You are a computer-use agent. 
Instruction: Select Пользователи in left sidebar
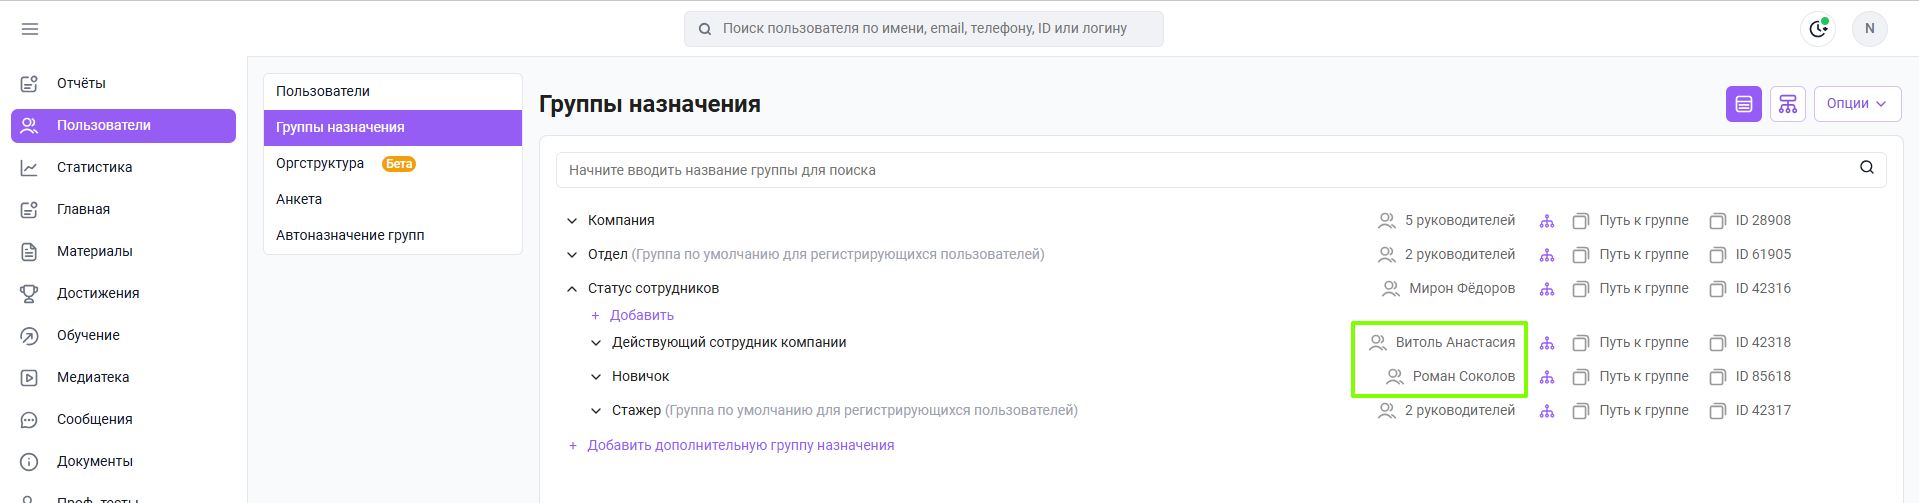(x=123, y=126)
